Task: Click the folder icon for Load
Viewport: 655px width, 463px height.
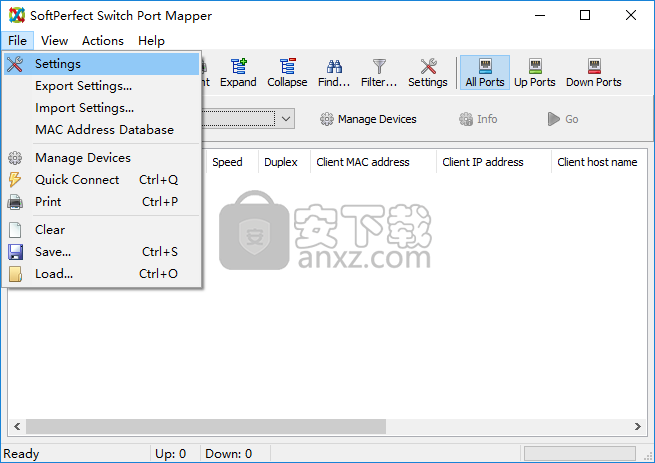Action: pyautogui.click(x=15, y=274)
